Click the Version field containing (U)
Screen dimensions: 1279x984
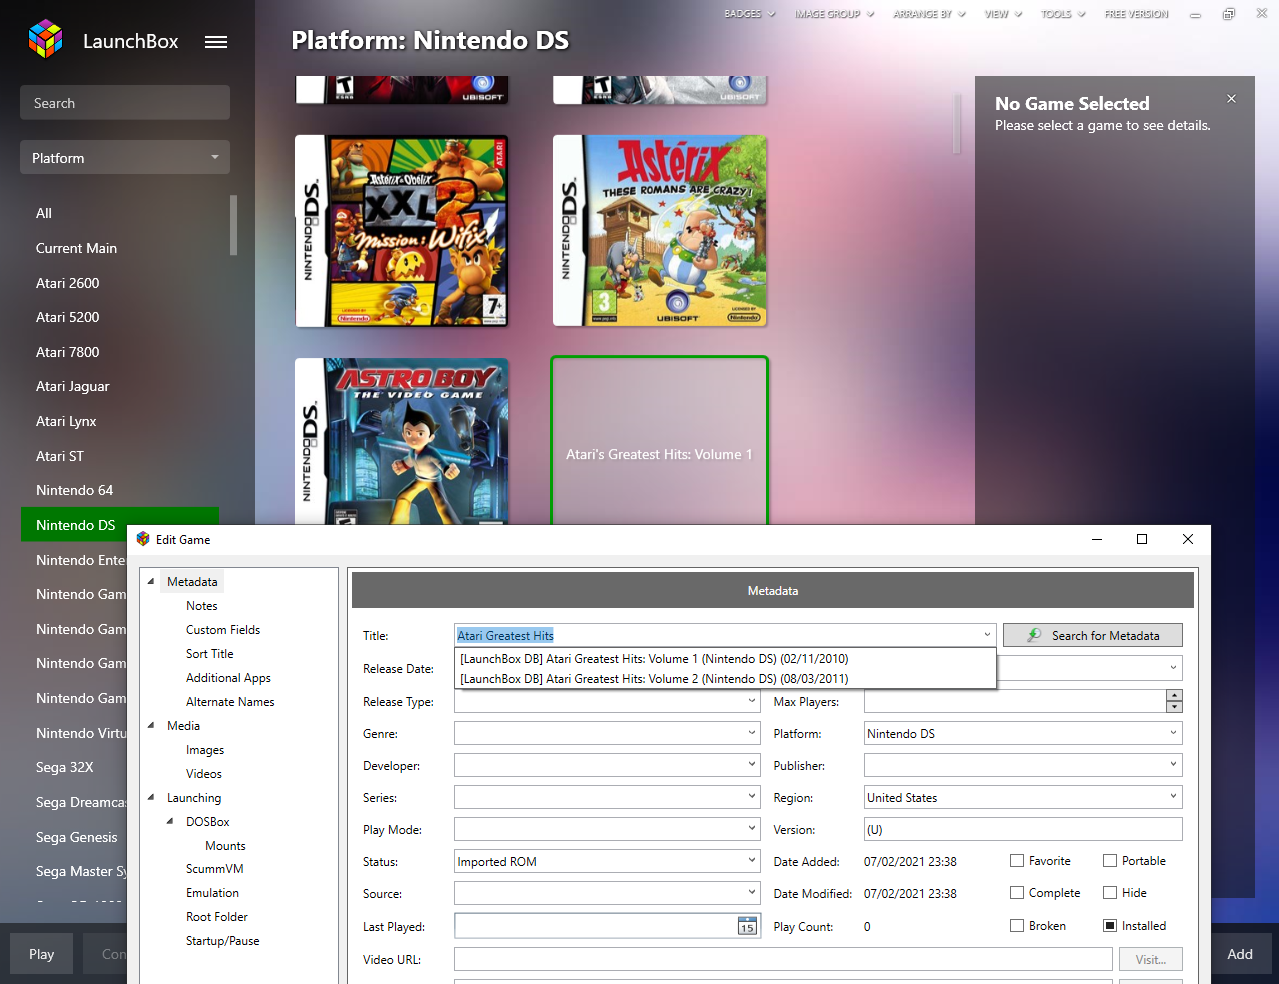(1023, 830)
